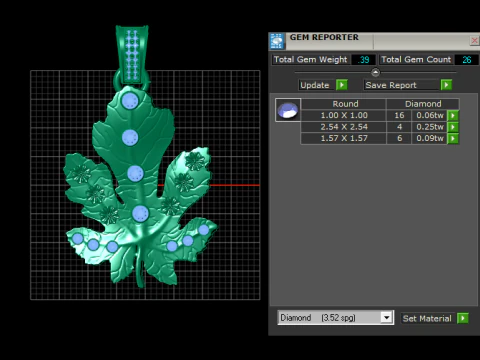Open the Diamond material dropdown

pos(387,318)
